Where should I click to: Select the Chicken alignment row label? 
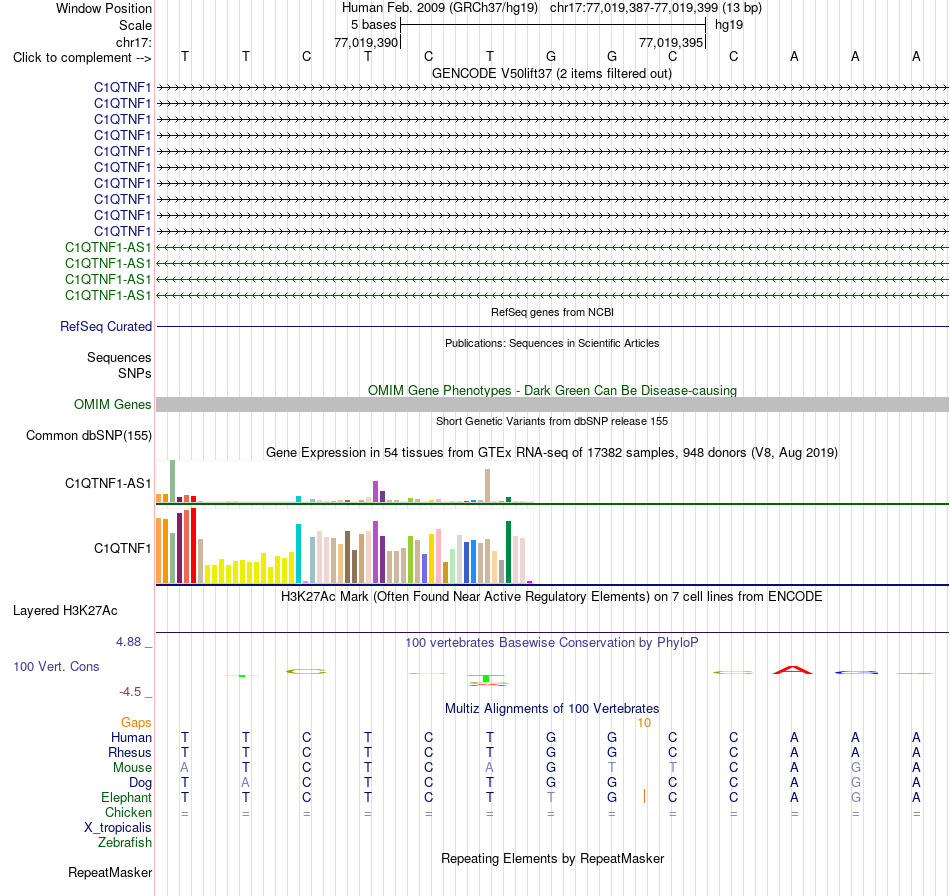(x=128, y=812)
